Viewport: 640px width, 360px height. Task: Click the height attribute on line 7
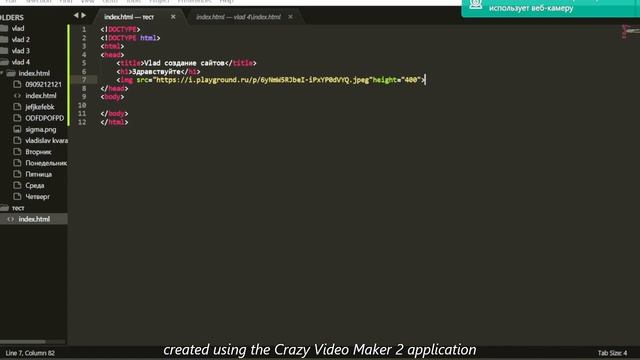click(398, 80)
